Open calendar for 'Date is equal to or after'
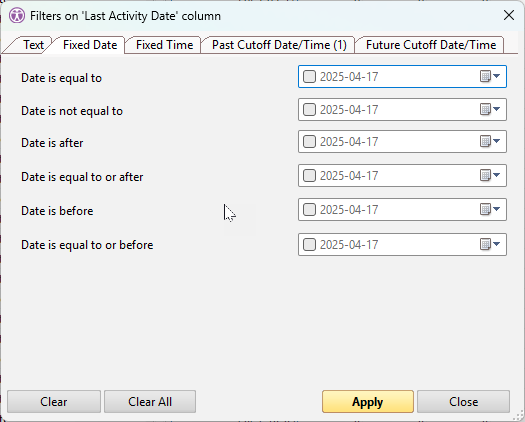Image resolution: width=525 pixels, height=422 pixels. click(485, 175)
